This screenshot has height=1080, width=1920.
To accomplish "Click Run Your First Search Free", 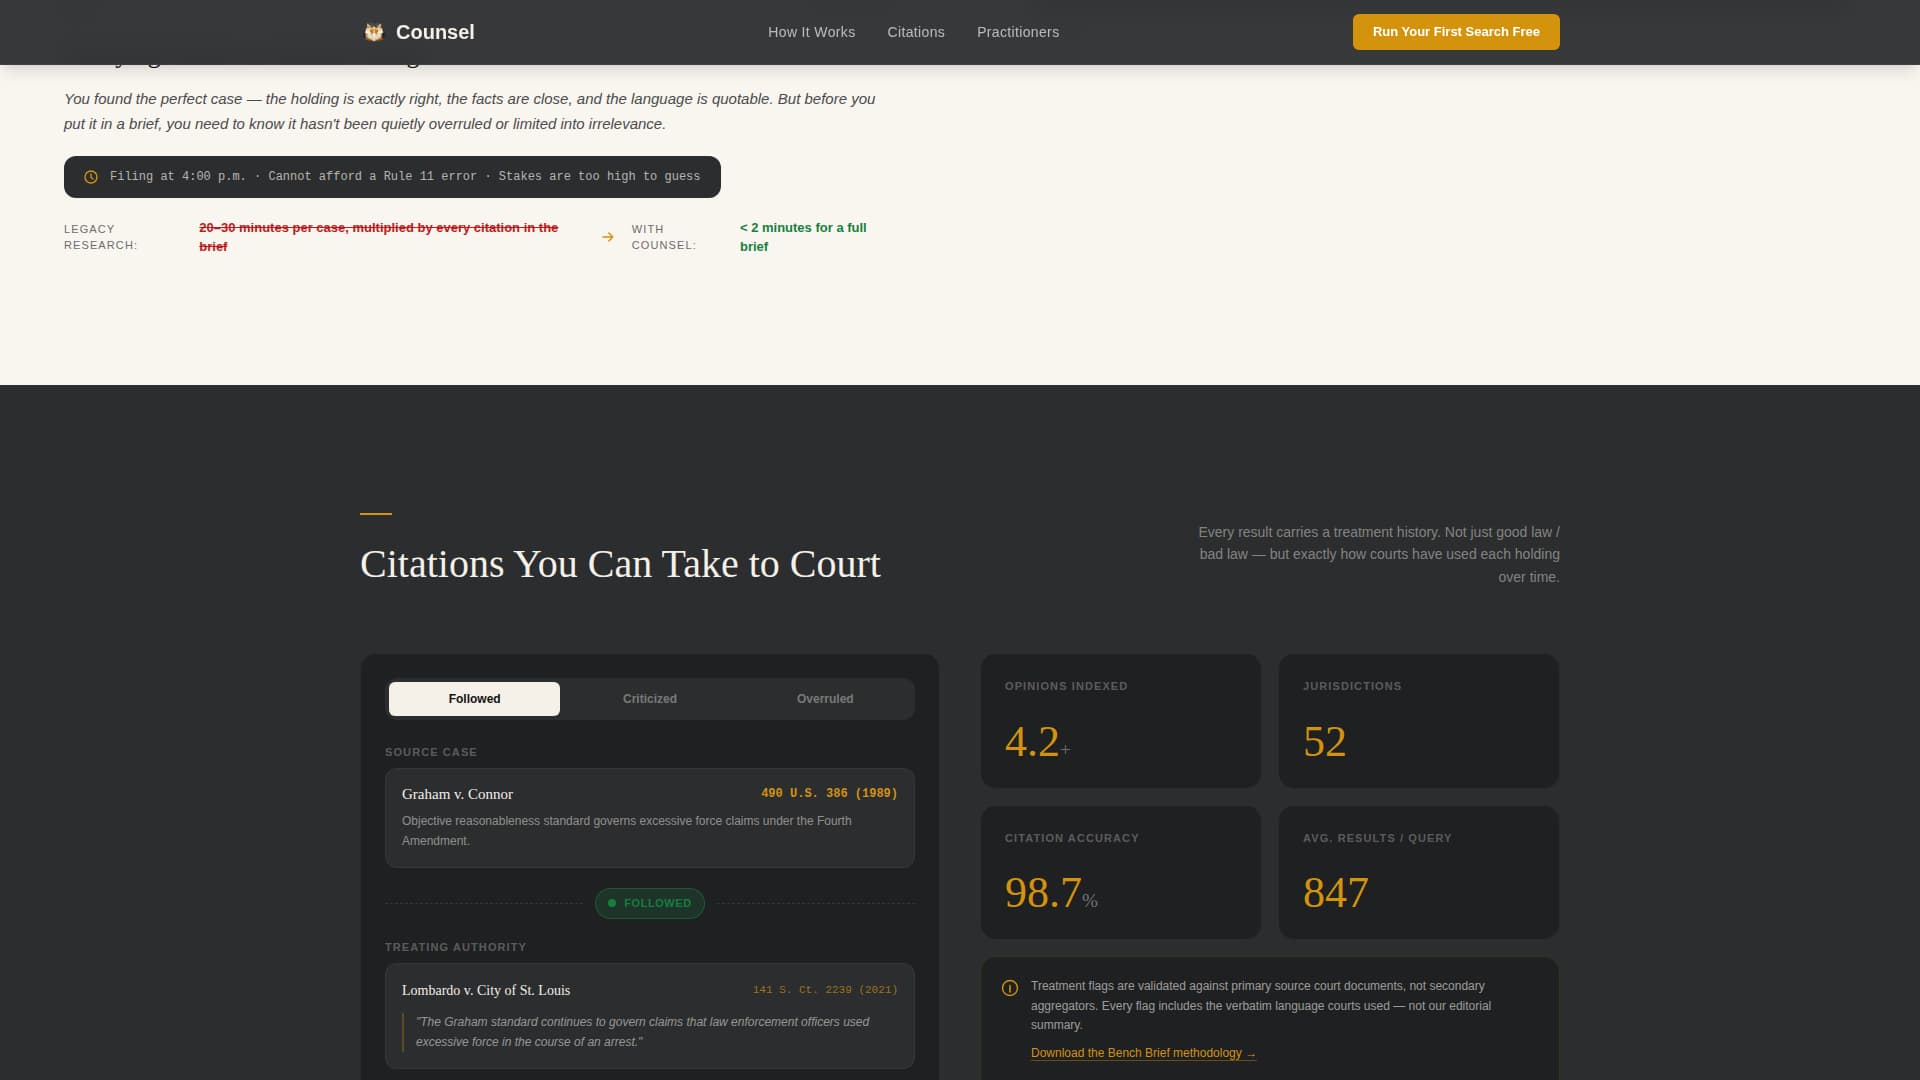I will click(x=1456, y=31).
